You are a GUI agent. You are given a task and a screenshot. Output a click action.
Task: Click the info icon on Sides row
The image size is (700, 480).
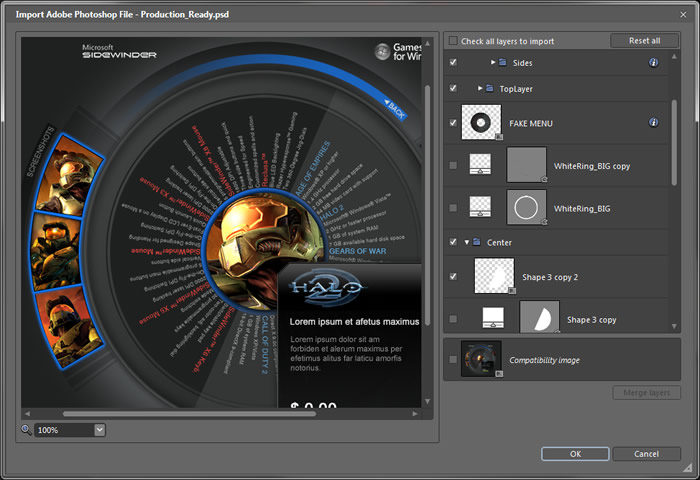coord(653,62)
